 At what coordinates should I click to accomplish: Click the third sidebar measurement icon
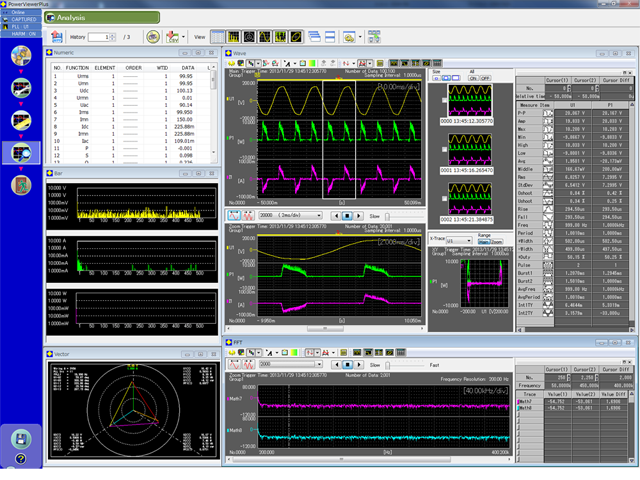(x=21, y=120)
